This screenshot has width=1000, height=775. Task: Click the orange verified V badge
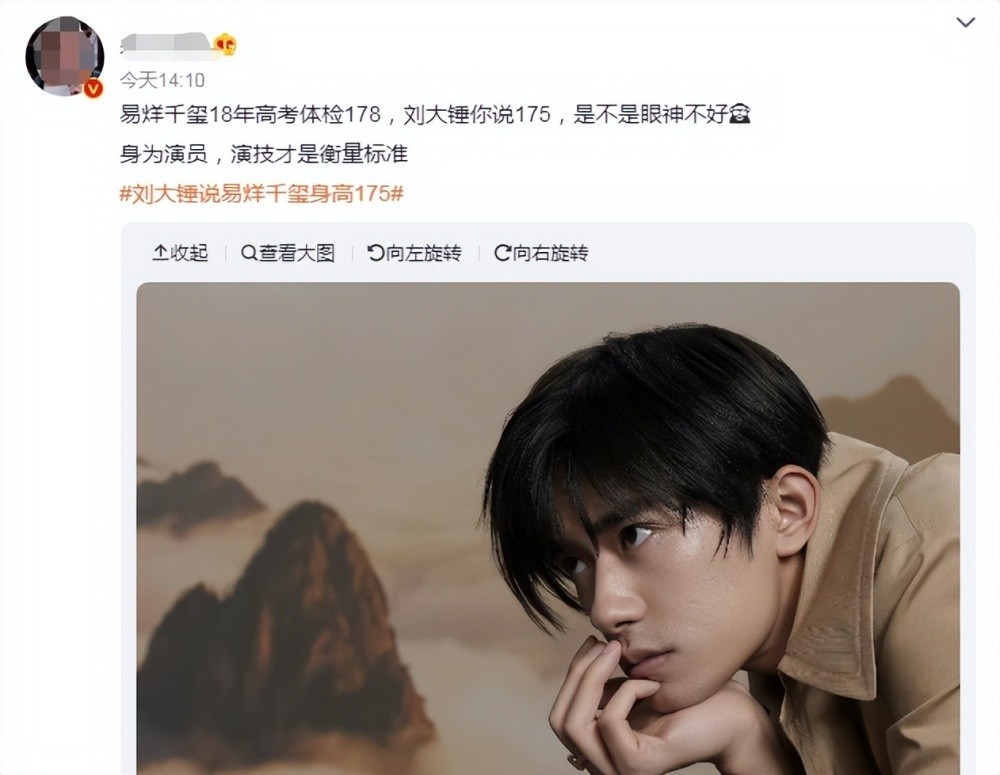[94, 88]
